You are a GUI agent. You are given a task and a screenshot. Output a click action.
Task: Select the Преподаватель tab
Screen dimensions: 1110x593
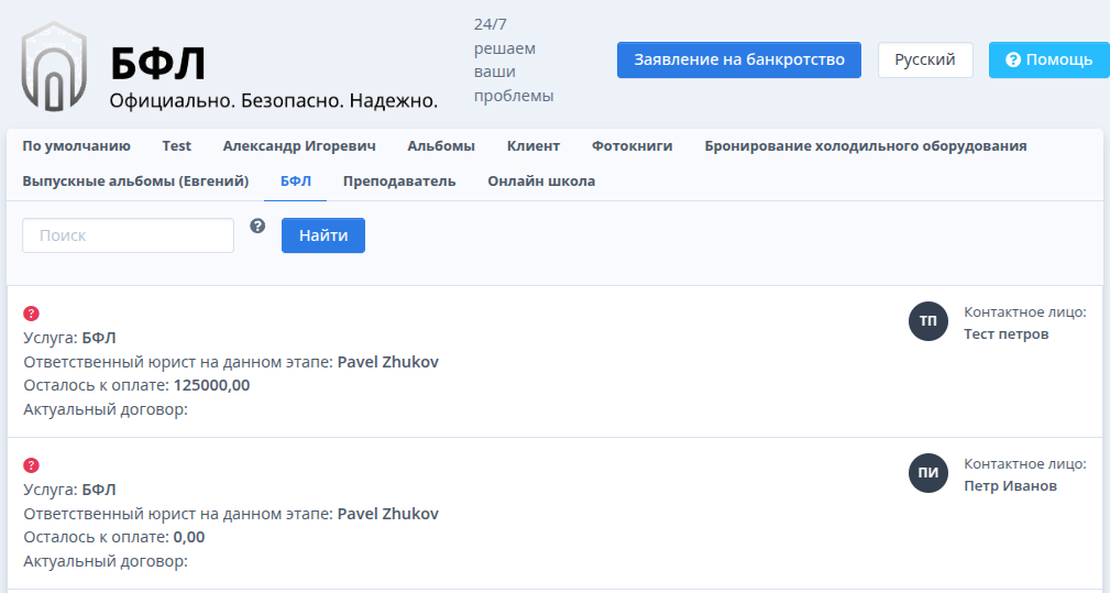click(398, 181)
